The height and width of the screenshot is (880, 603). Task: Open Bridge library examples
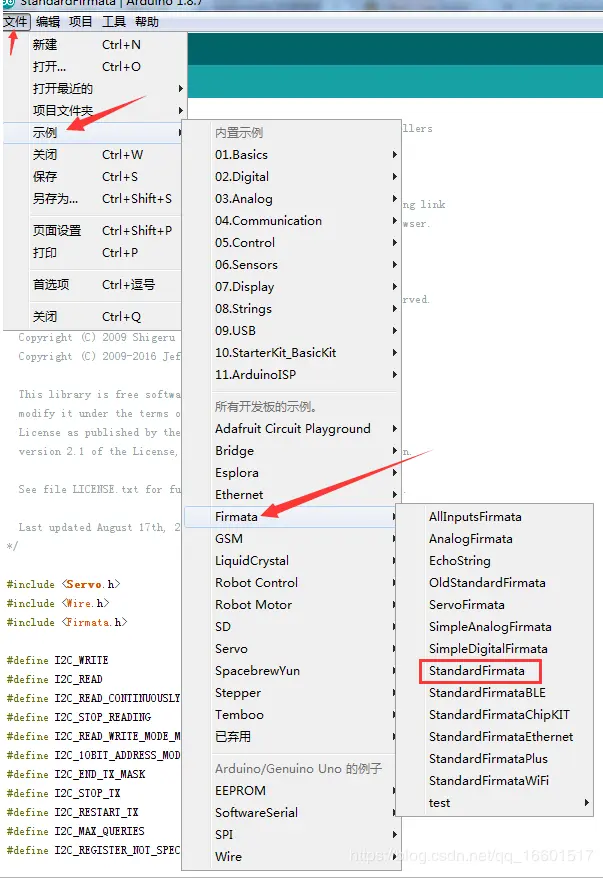291,451
